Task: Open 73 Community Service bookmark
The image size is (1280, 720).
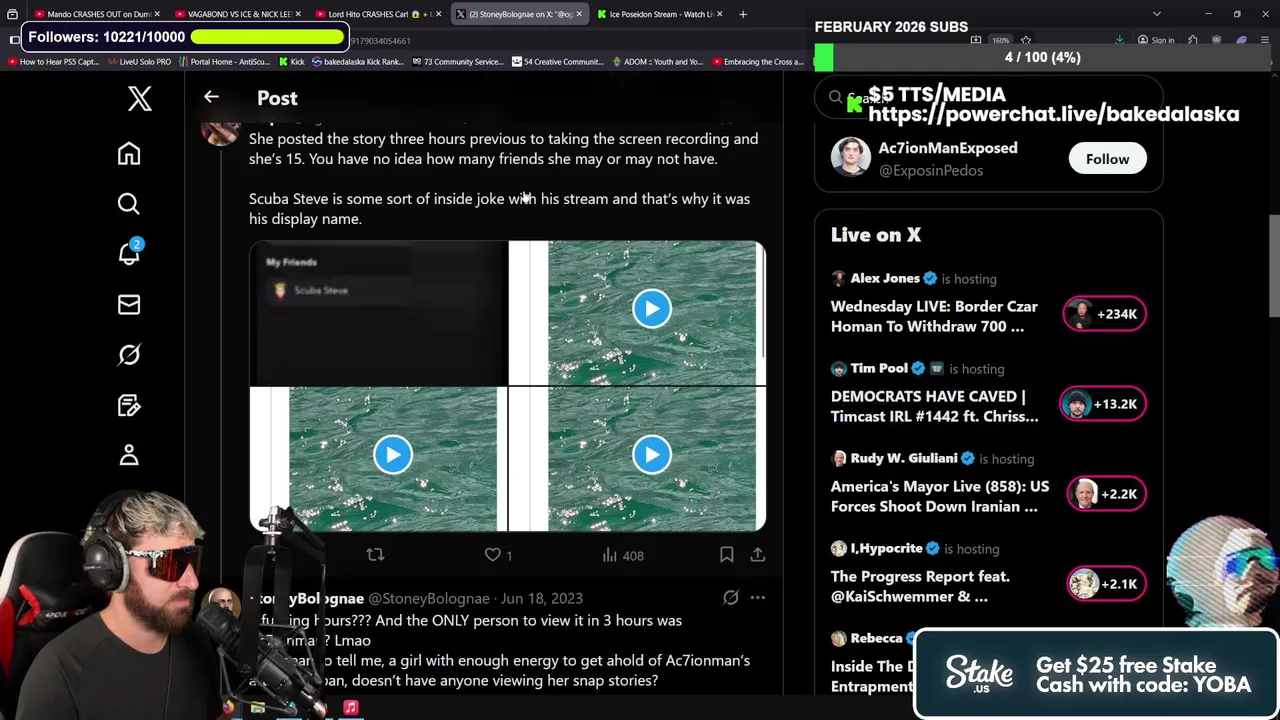Action: tap(457, 62)
